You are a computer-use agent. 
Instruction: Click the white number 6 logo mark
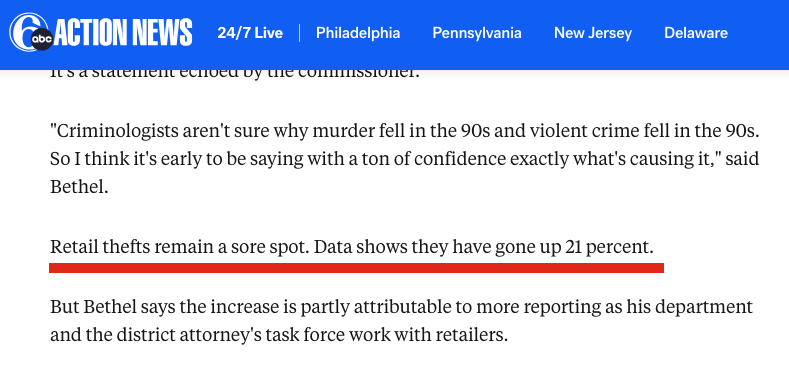point(27,31)
